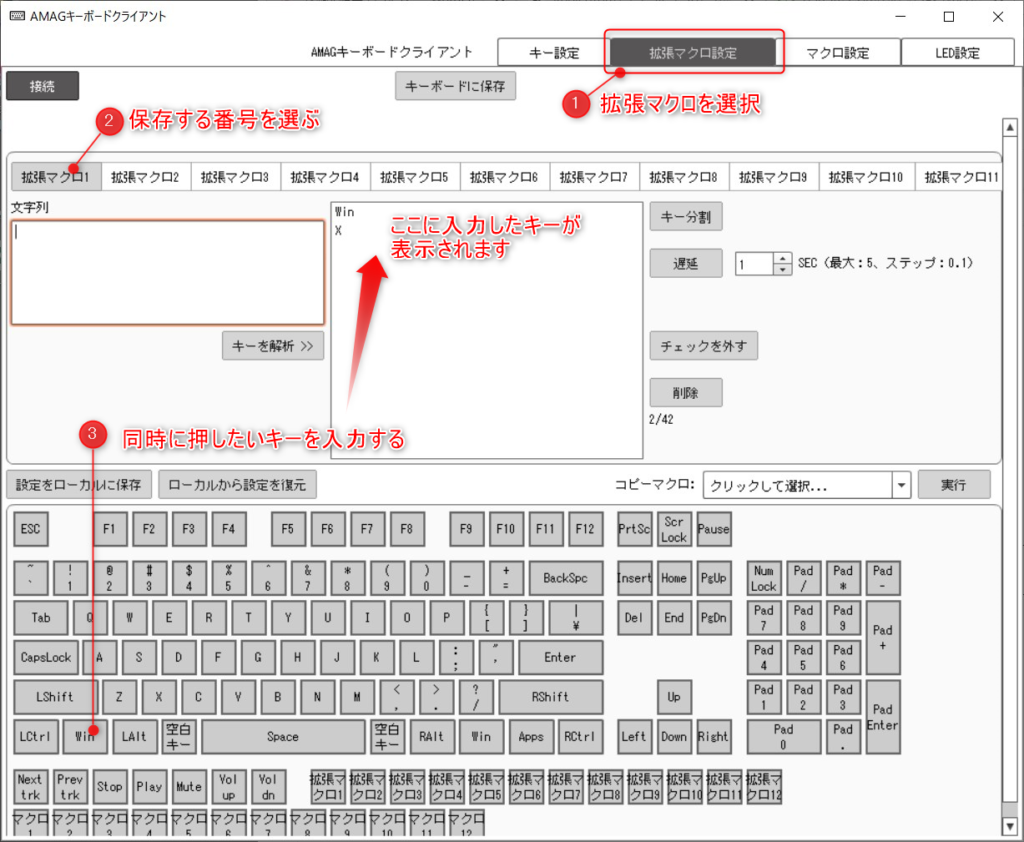
Task: Toggle the CapsLock key on the virtual keyboard
Action: click(x=45, y=657)
